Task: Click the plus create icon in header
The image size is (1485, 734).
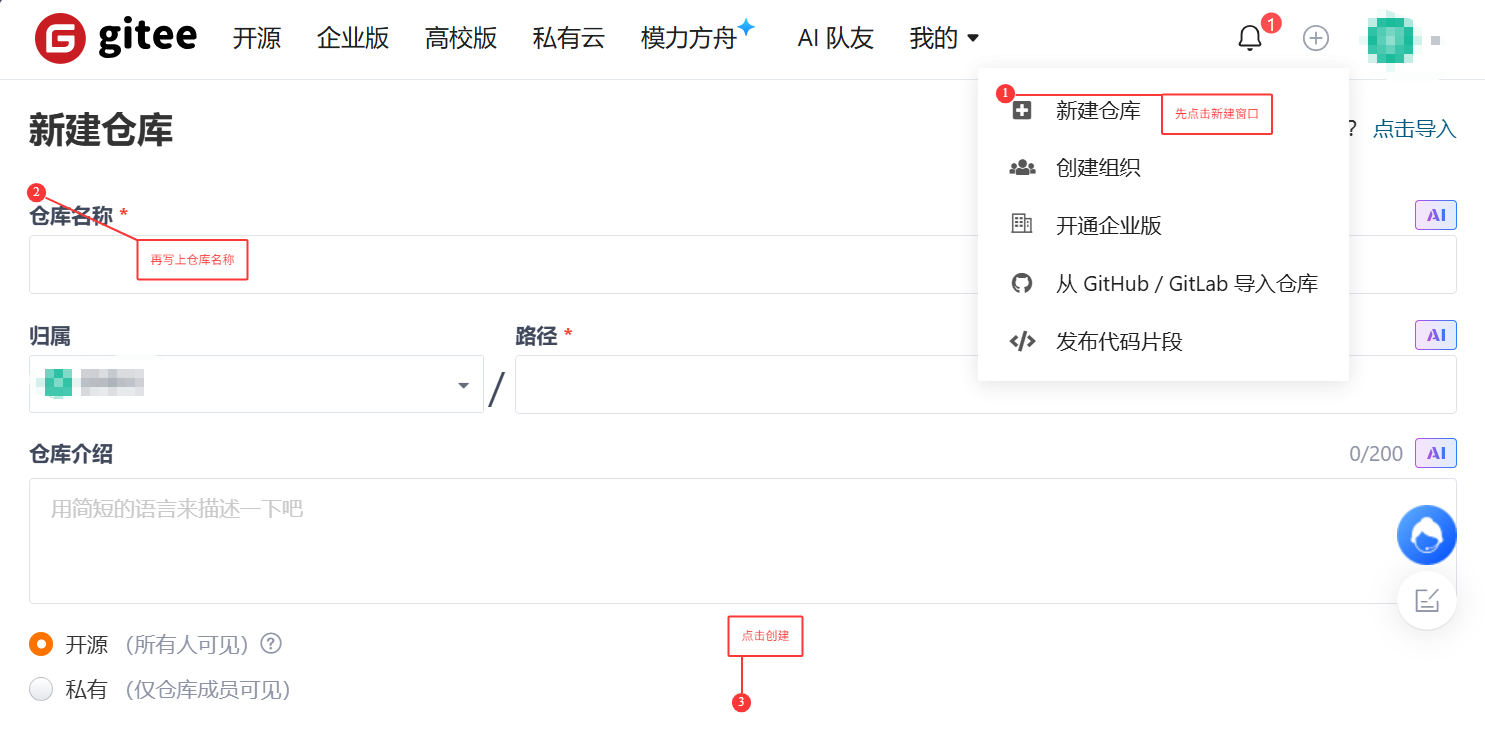Action: click(x=1316, y=39)
